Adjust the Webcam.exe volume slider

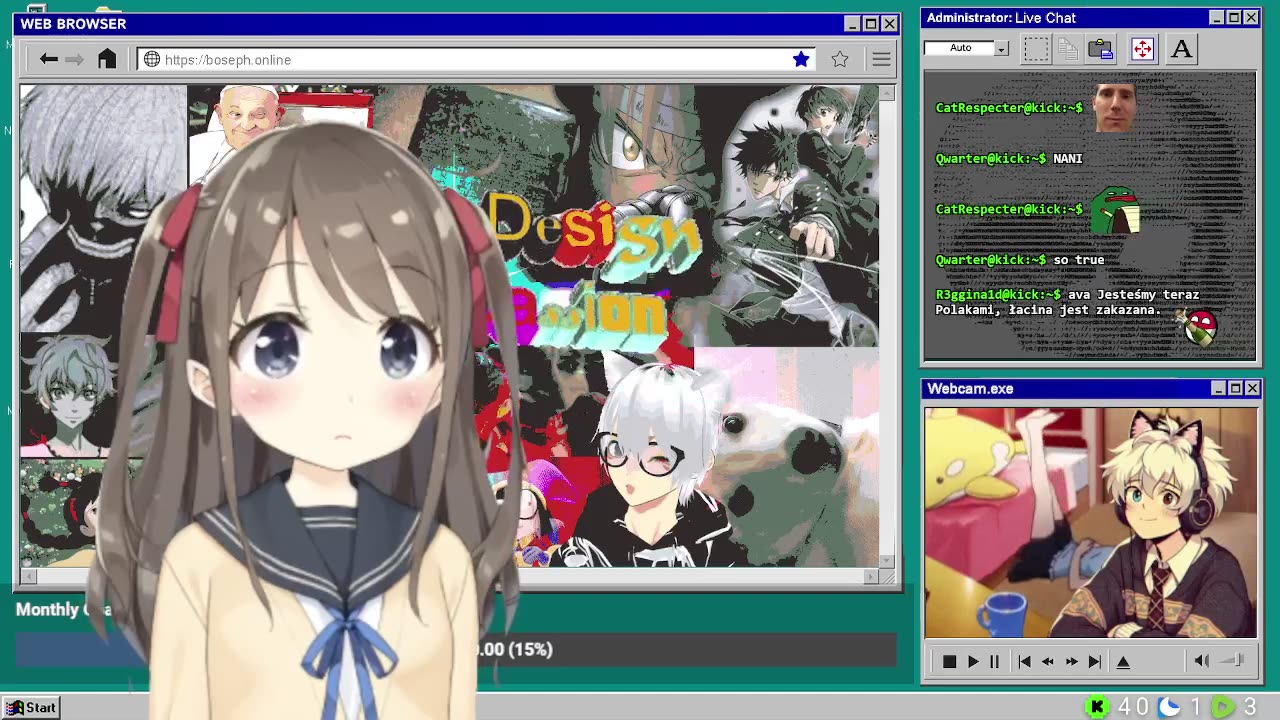click(x=1233, y=661)
